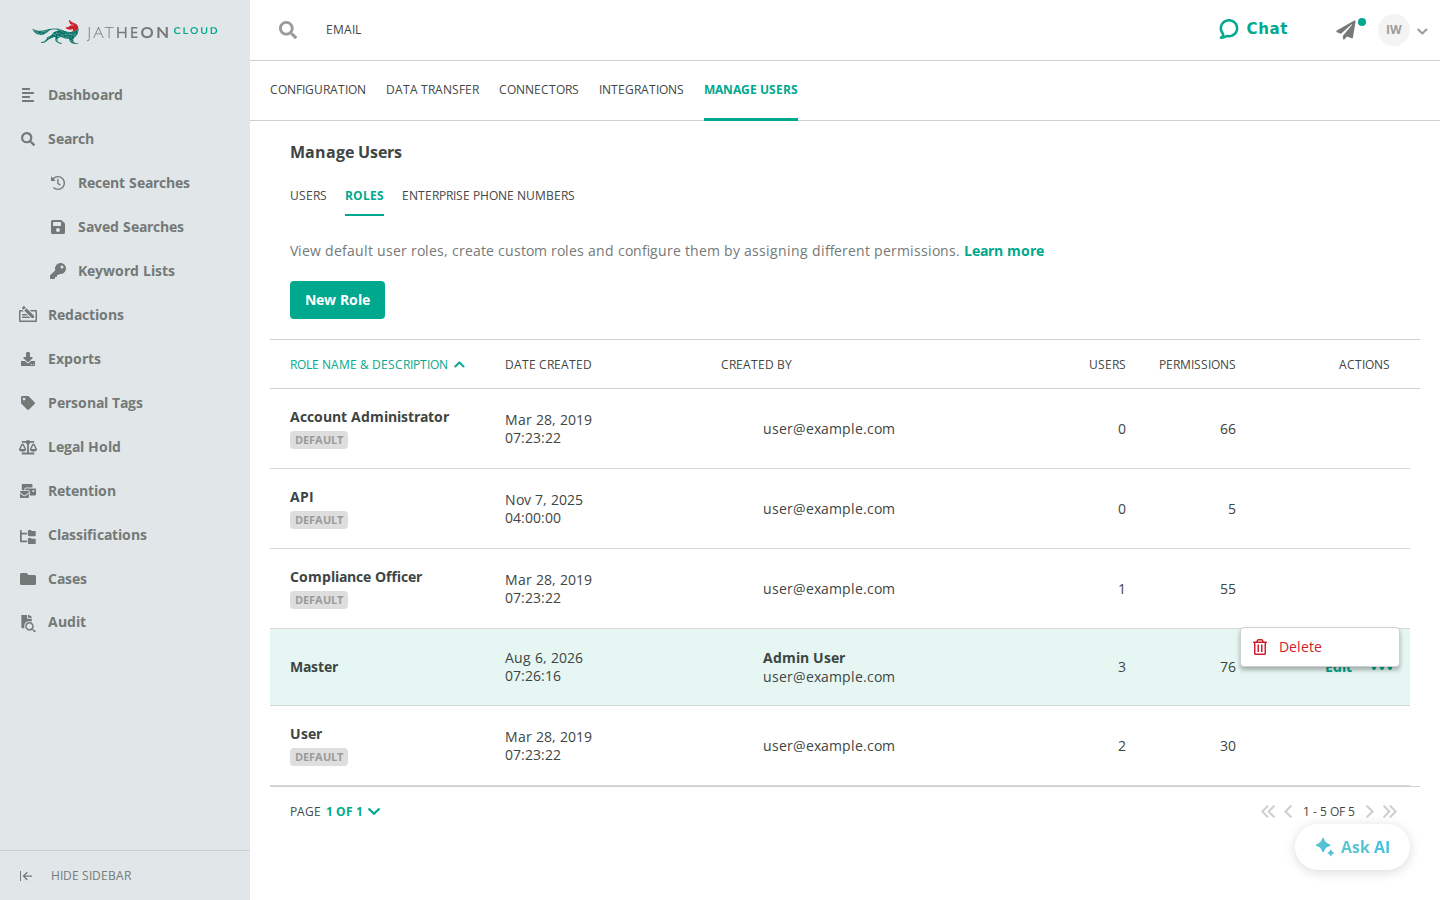Switch to the Configuration tab
This screenshot has height=900, width=1440.
[x=318, y=90]
